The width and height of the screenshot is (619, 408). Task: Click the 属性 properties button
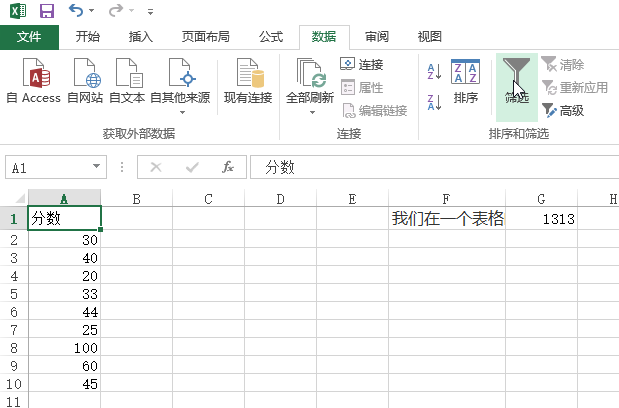click(362, 88)
